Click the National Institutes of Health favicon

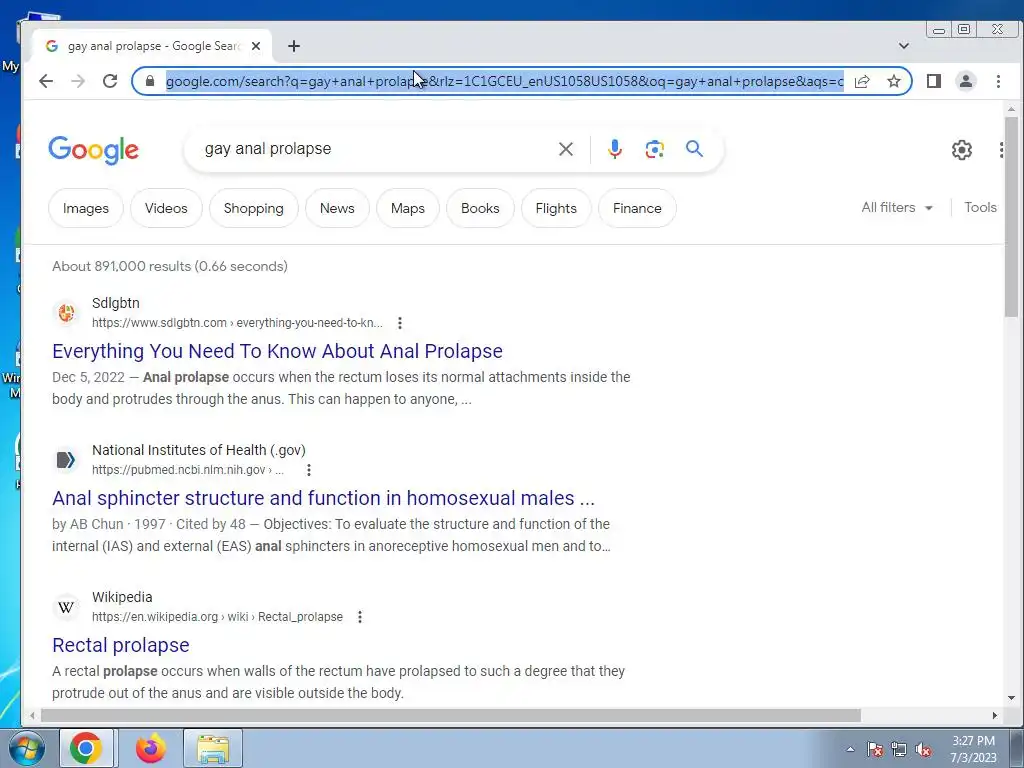[x=66, y=460]
